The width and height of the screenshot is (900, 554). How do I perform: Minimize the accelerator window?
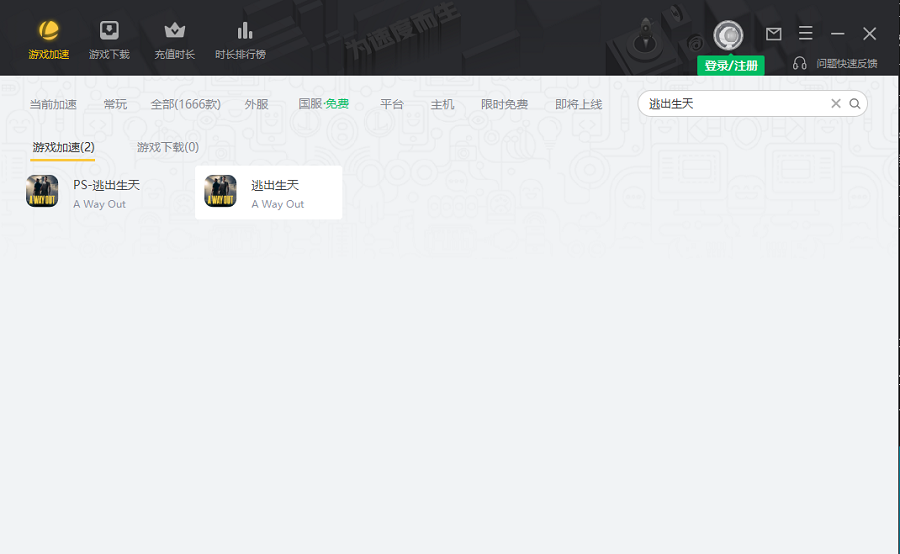point(837,34)
